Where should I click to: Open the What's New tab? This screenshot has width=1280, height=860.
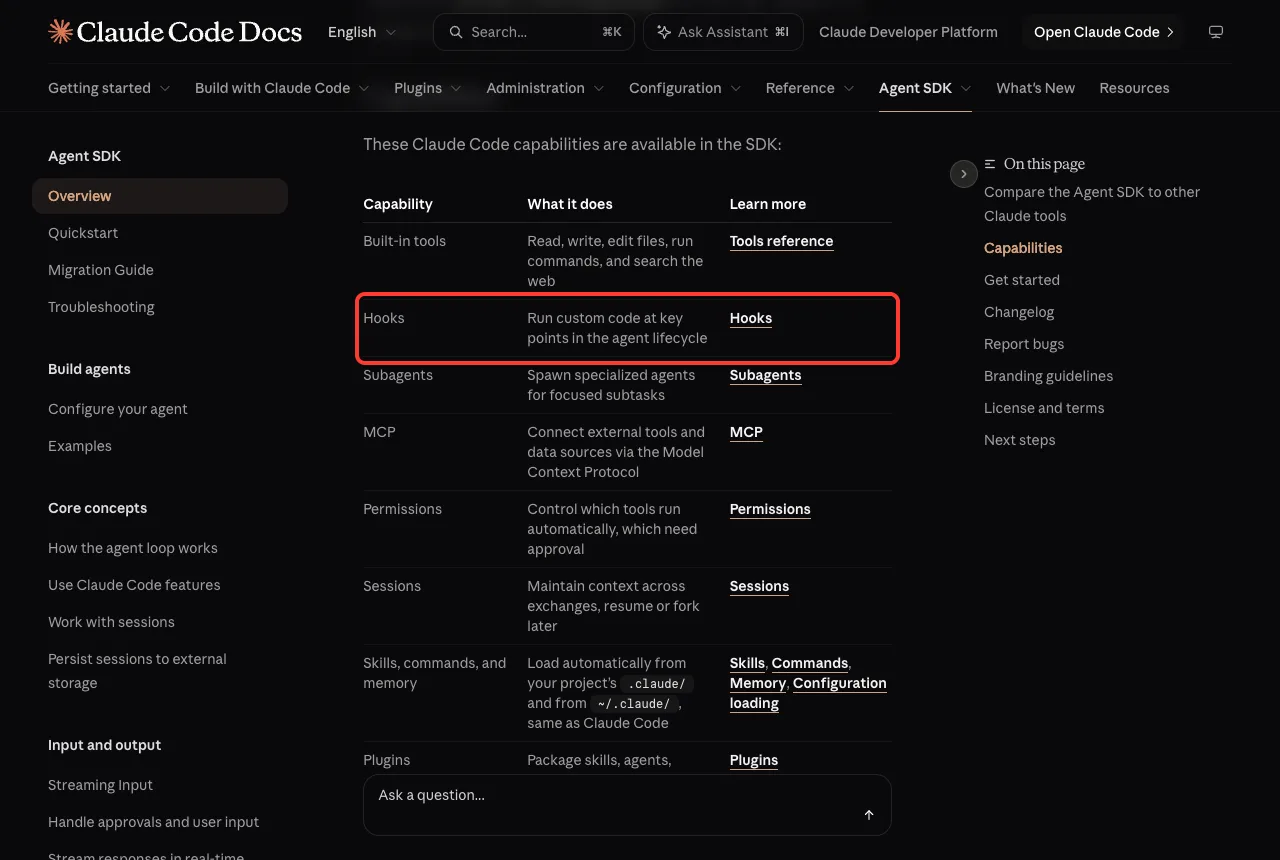[x=1035, y=88]
